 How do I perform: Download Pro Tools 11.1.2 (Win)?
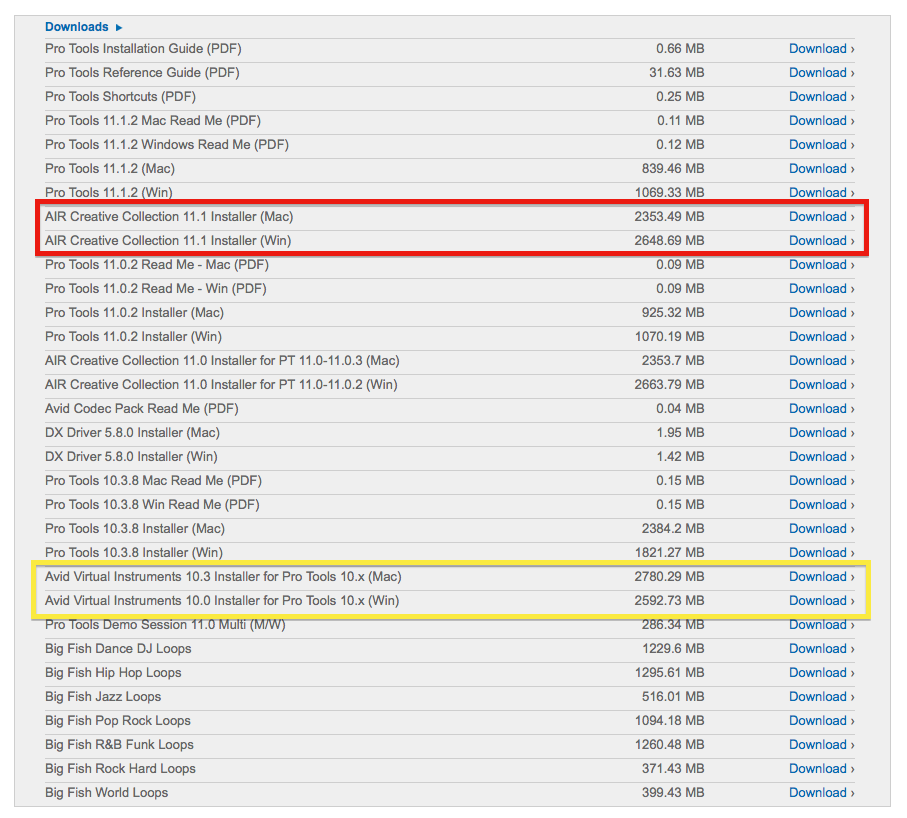(821, 193)
